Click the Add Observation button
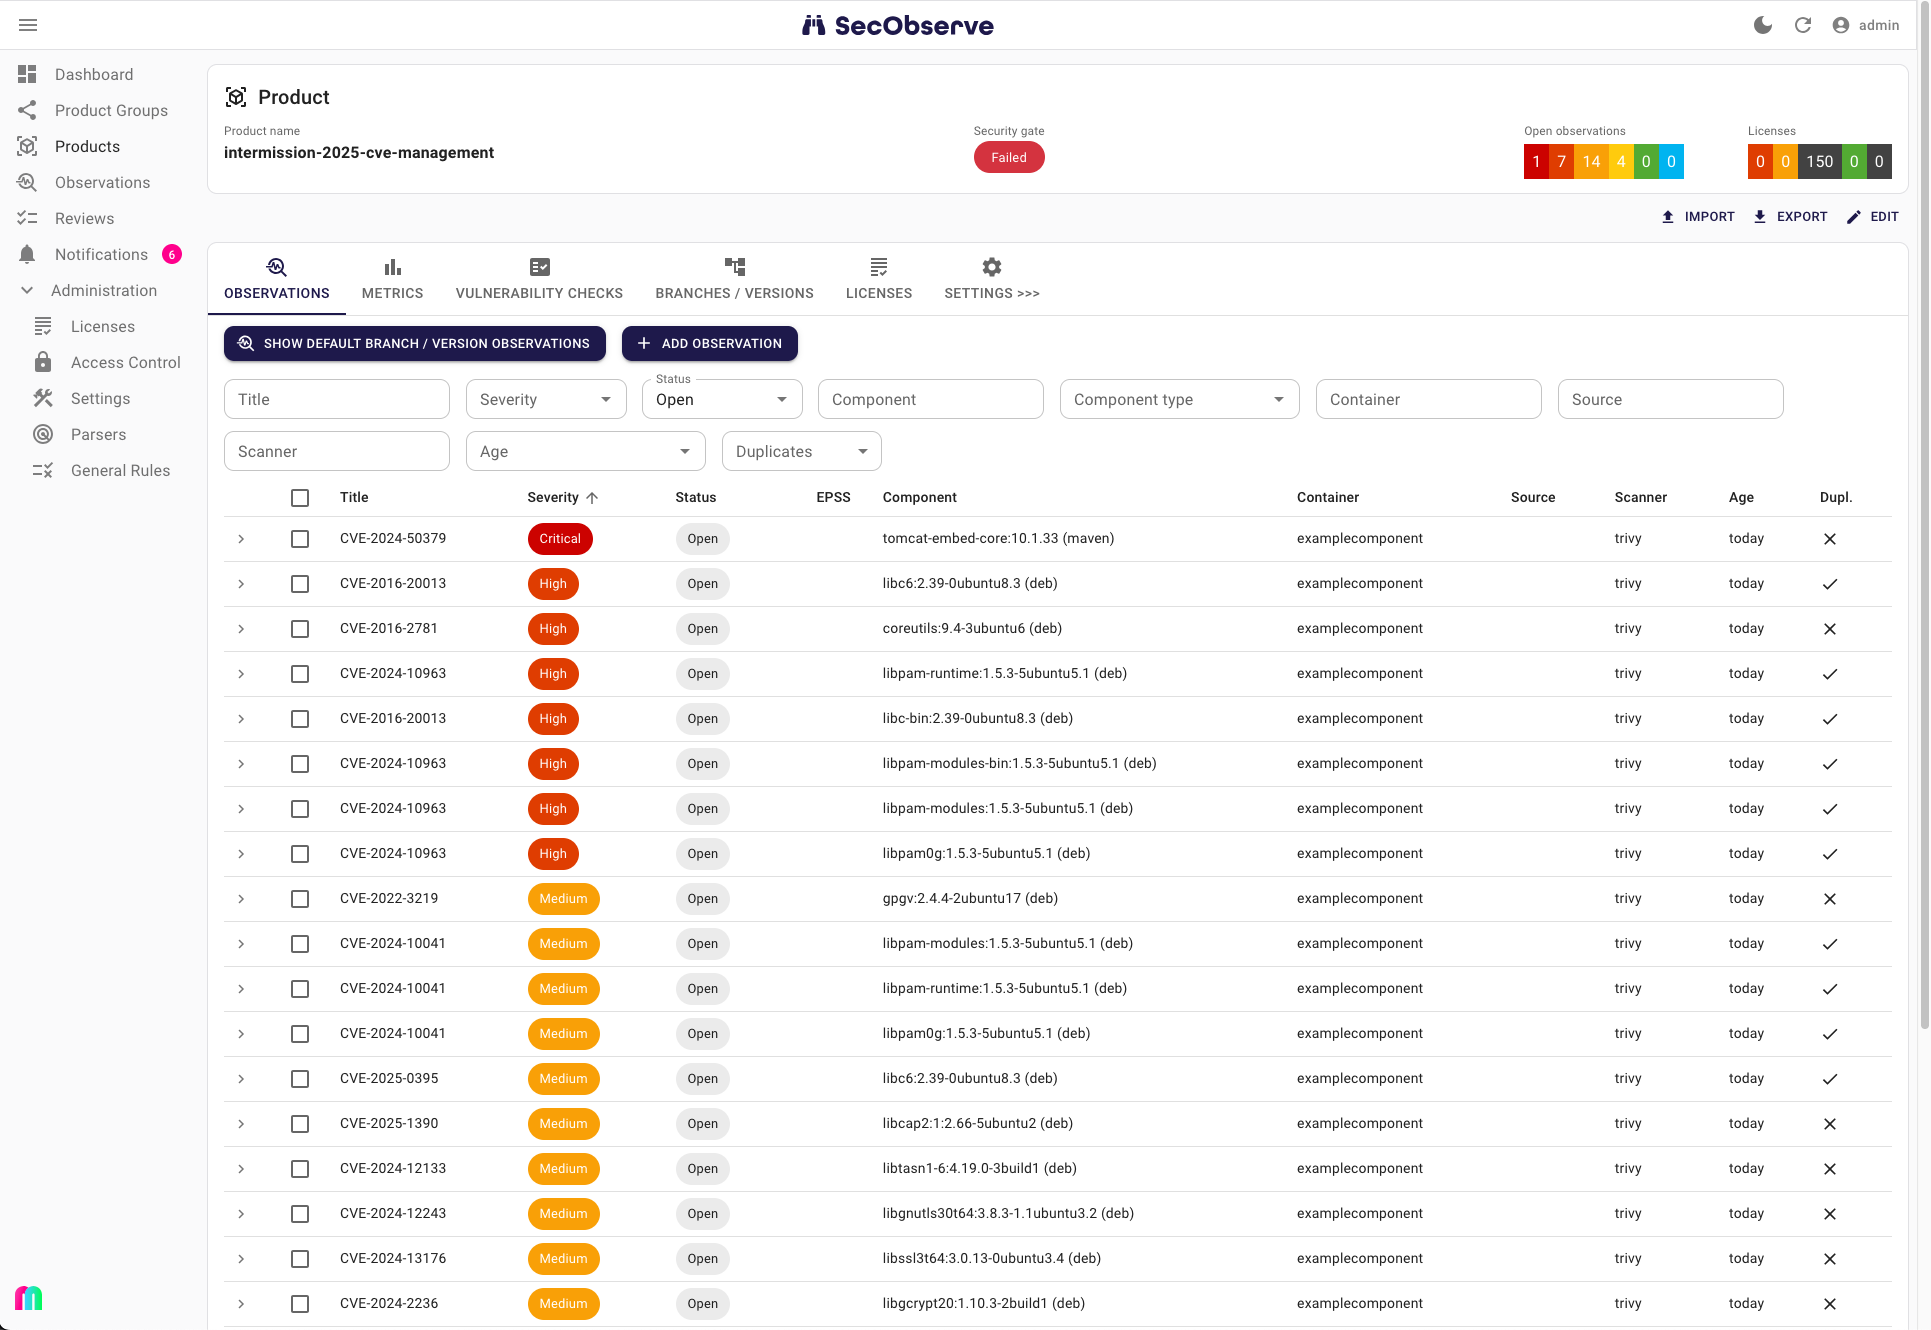Screen dimensions: 1931x1330 tap(710, 343)
